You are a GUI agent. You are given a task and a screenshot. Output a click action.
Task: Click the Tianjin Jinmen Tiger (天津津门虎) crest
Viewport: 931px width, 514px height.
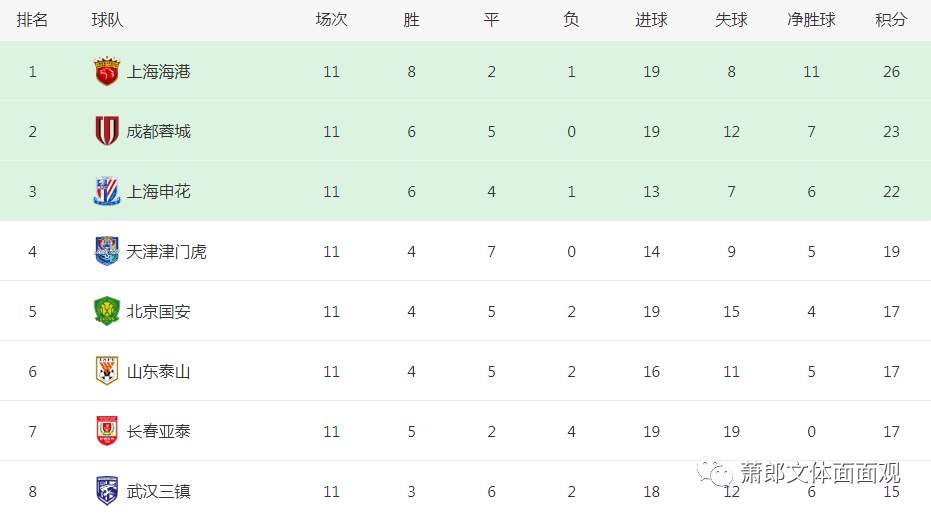click(x=107, y=251)
